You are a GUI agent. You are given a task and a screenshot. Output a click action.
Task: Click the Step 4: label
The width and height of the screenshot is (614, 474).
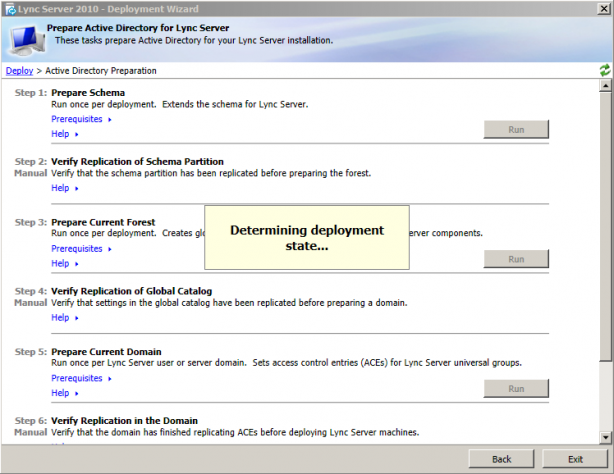pyautogui.click(x=31, y=291)
